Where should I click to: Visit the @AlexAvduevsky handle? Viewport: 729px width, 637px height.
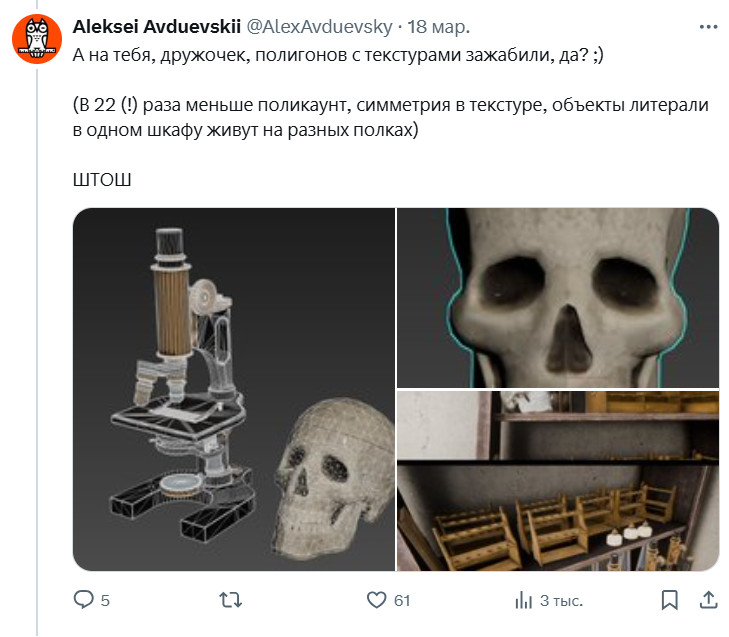pyautogui.click(x=319, y=27)
